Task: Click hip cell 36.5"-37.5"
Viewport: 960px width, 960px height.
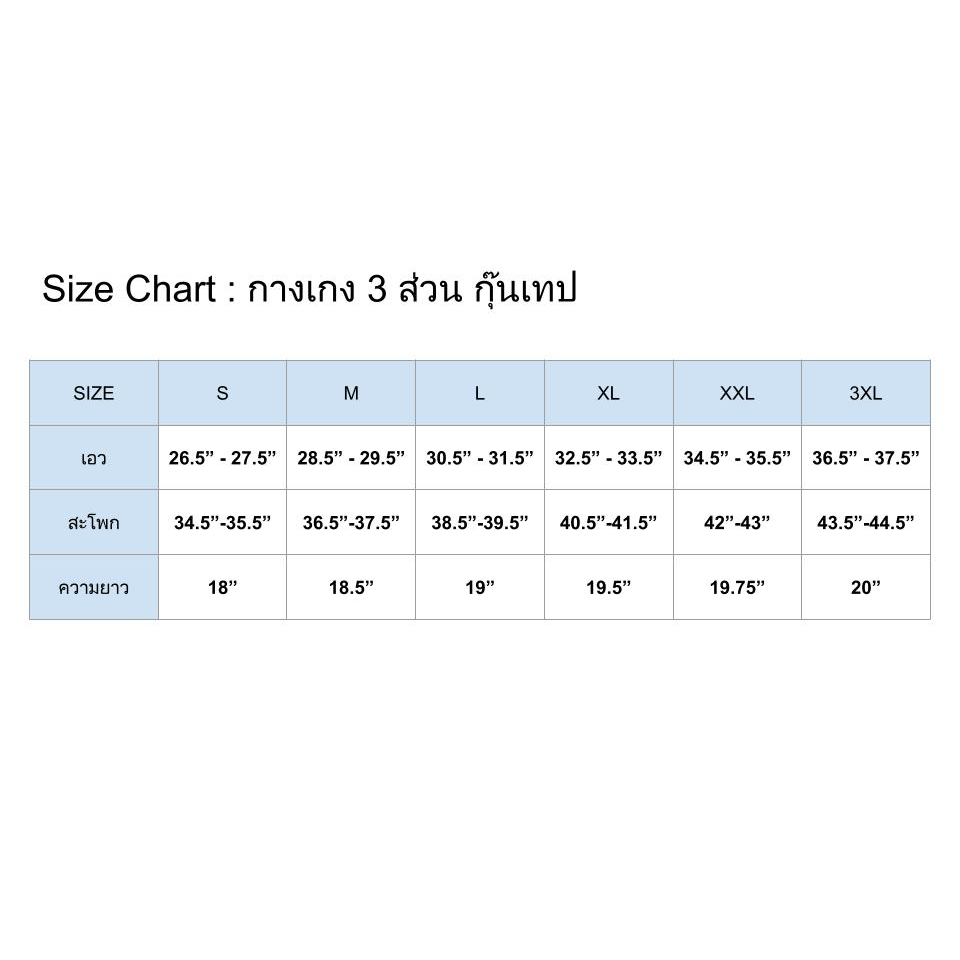Action: point(351,522)
